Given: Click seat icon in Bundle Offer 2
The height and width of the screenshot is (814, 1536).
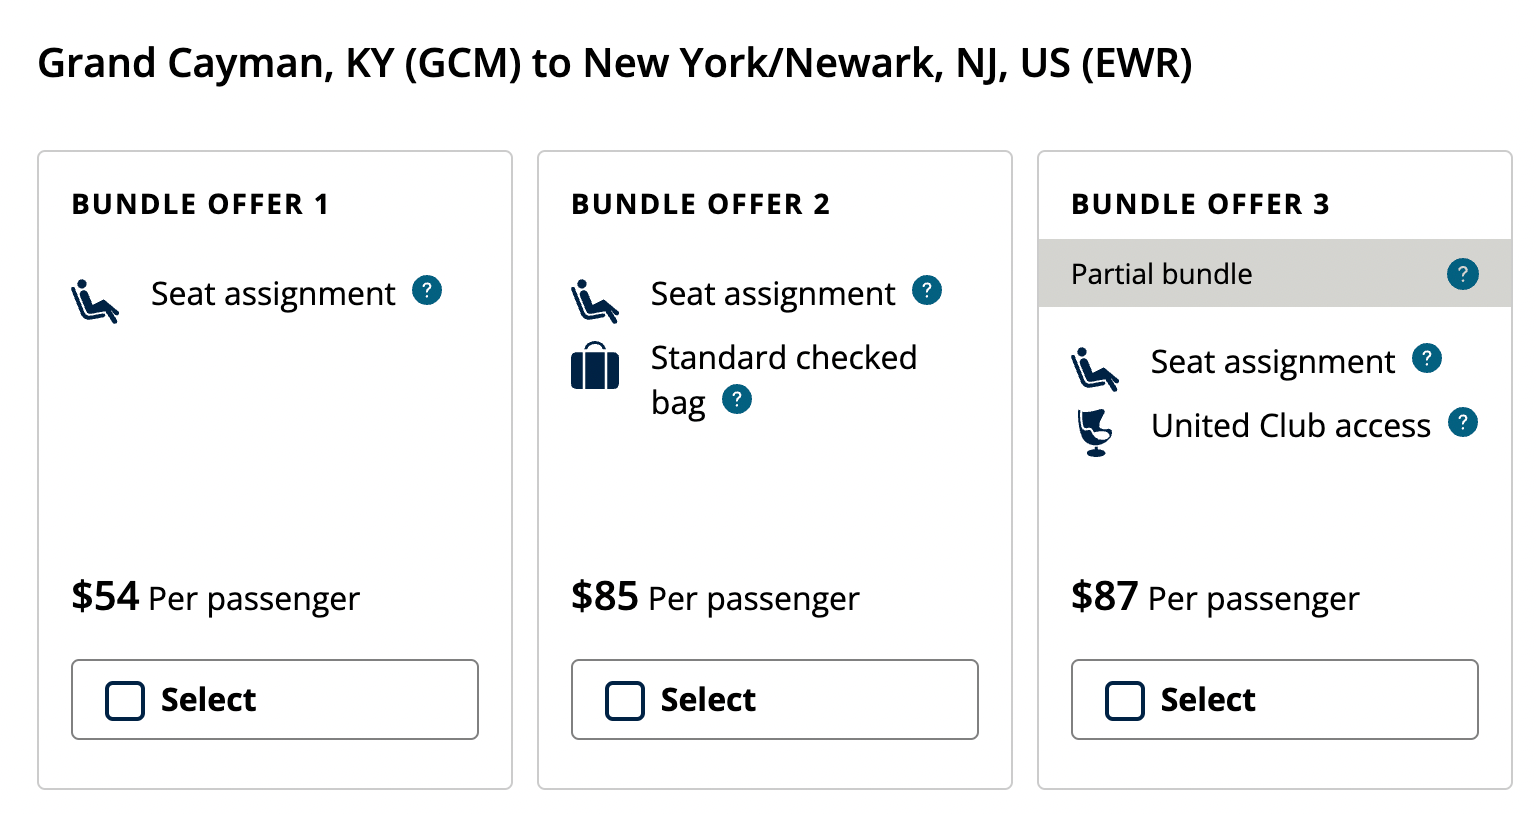Looking at the screenshot, I should coord(595,301).
